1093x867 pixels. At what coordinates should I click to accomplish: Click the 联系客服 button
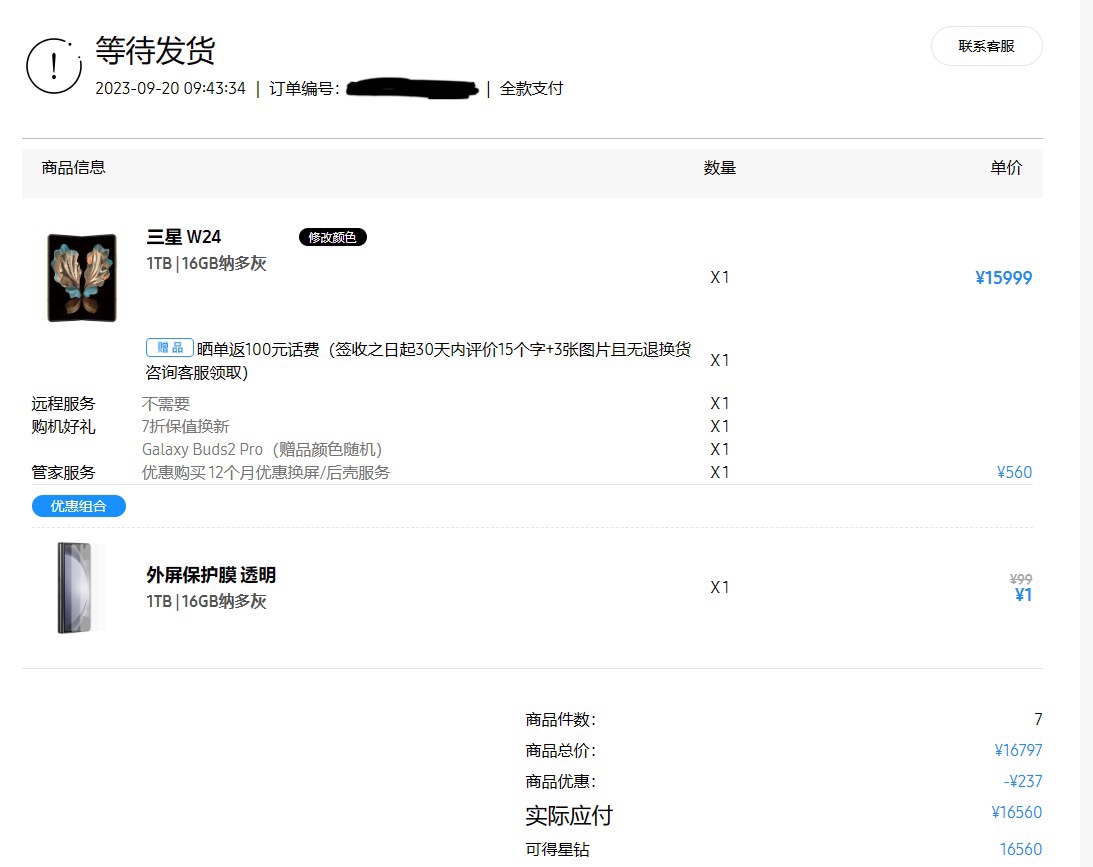[986, 46]
